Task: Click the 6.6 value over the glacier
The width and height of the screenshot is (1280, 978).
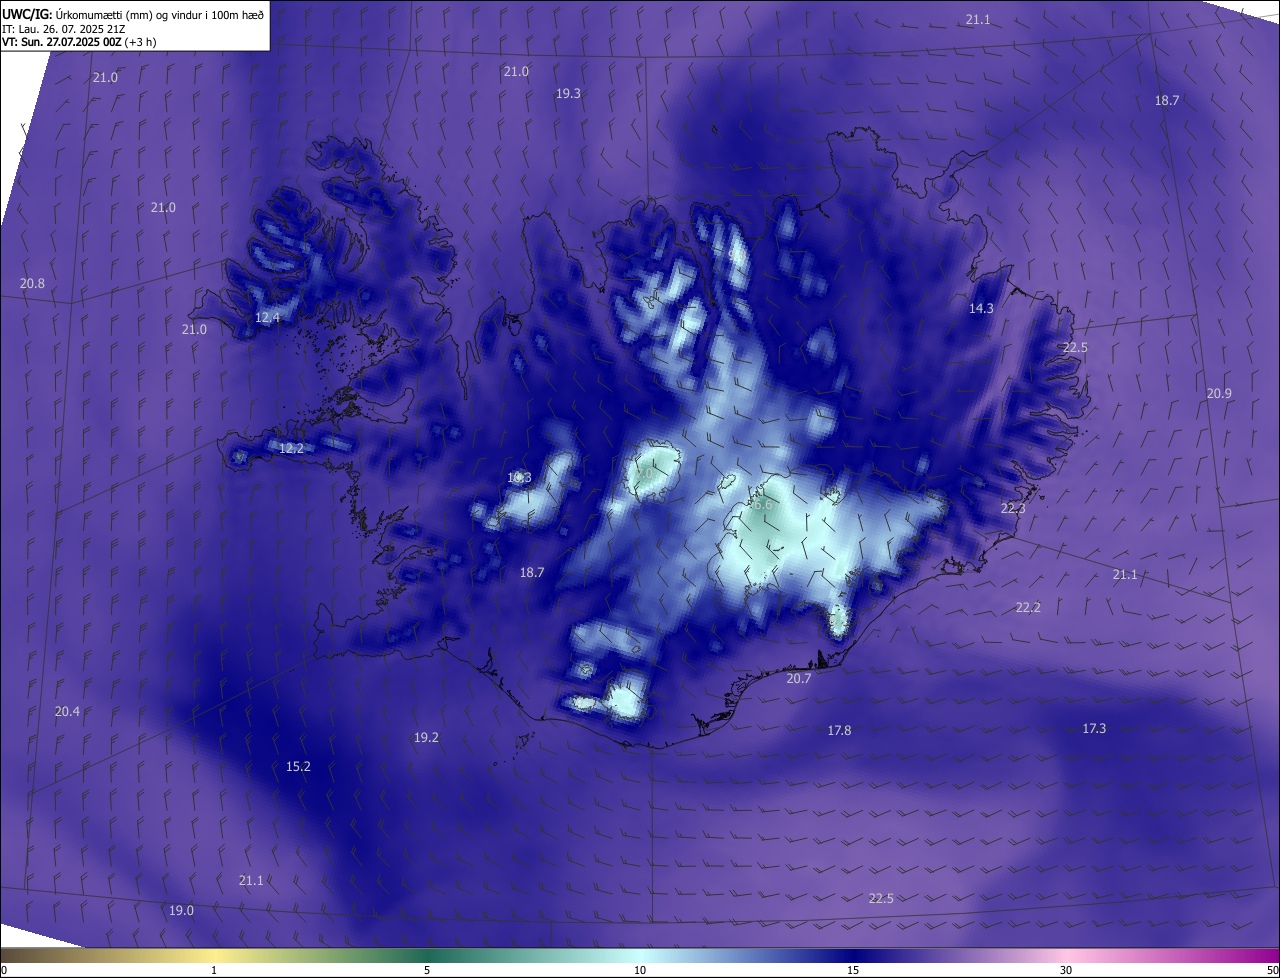Action: (x=763, y=506)
